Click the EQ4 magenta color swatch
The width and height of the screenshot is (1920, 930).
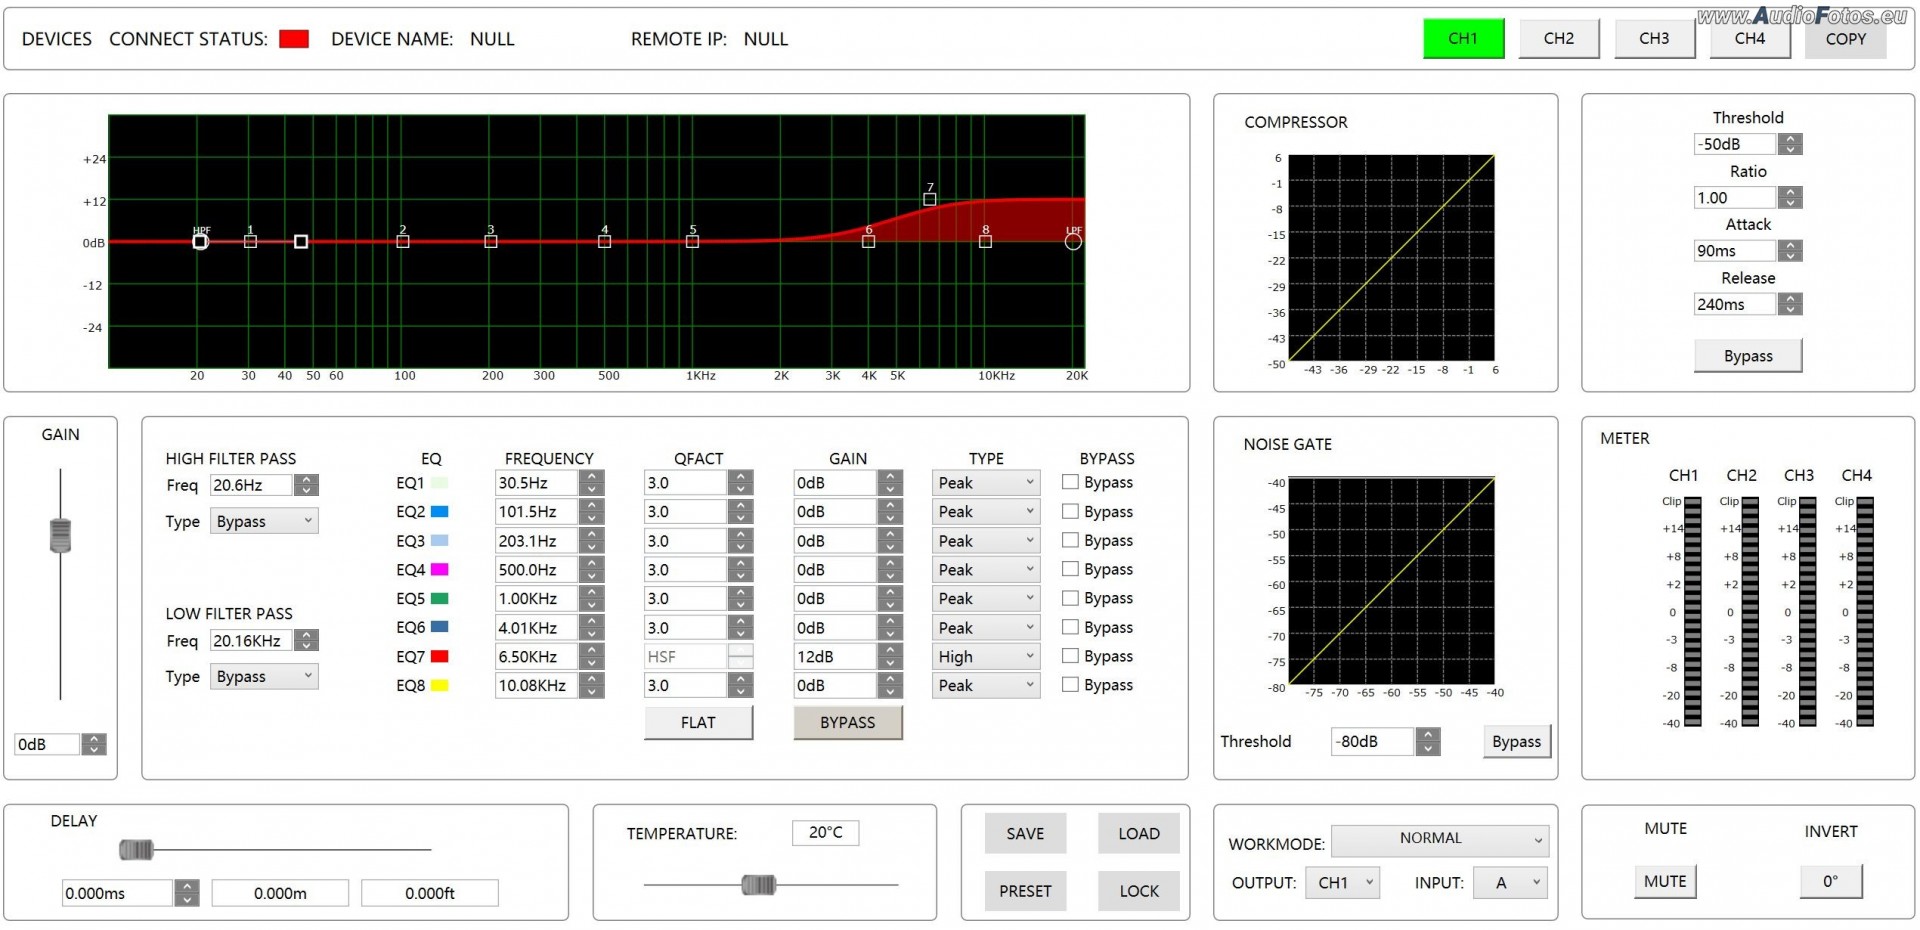[439, 570]
